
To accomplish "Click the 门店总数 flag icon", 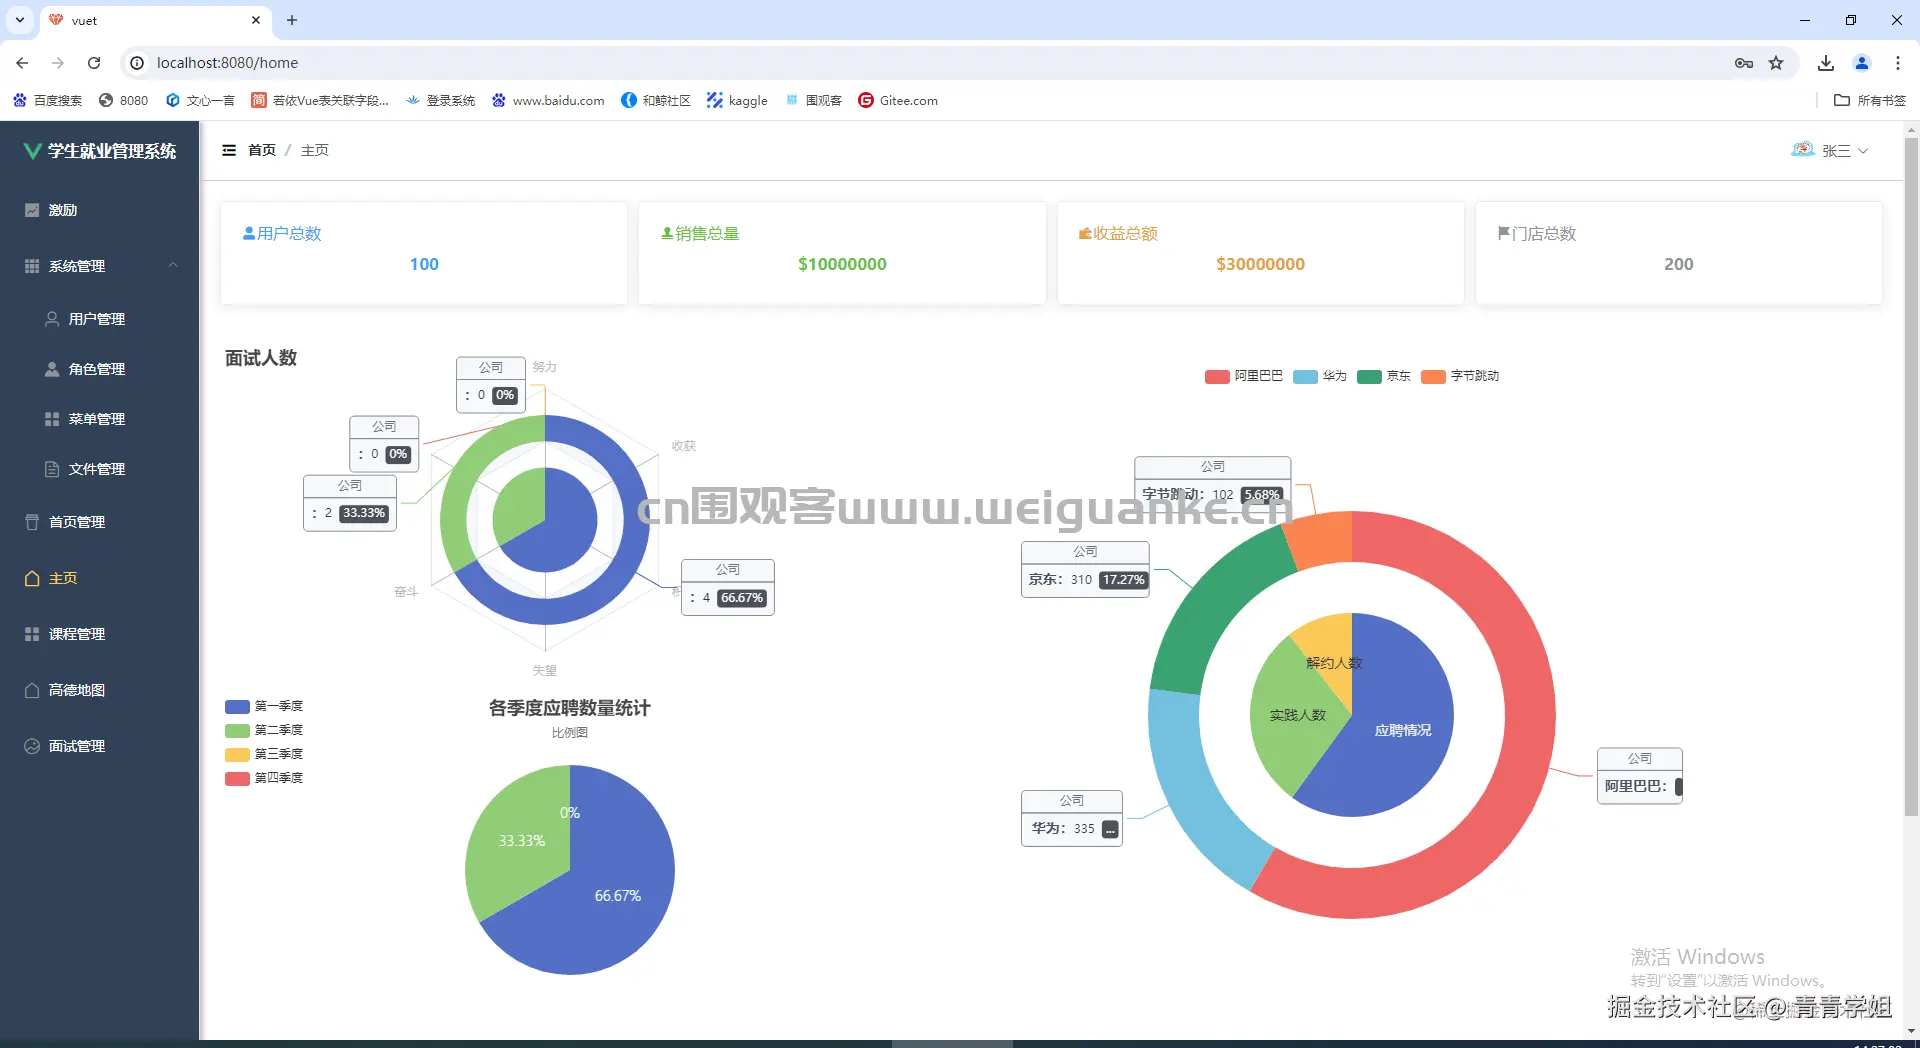I will pos(1504,233).
